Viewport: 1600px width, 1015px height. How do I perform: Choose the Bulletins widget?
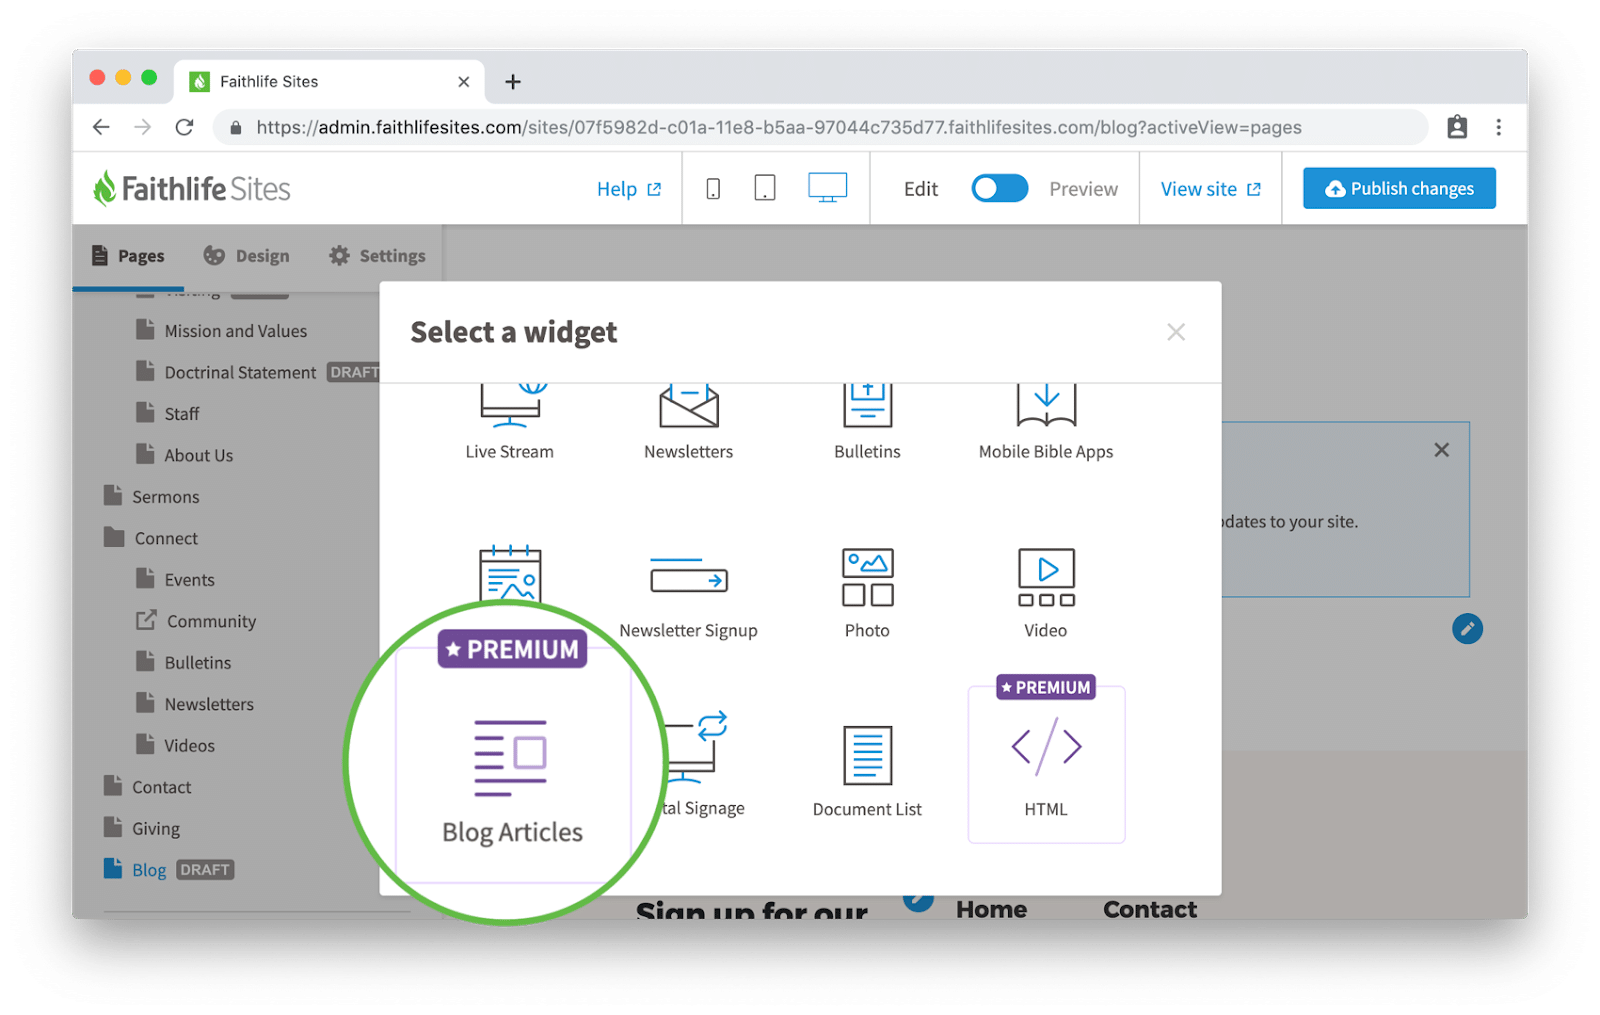(x=867, y=422)
